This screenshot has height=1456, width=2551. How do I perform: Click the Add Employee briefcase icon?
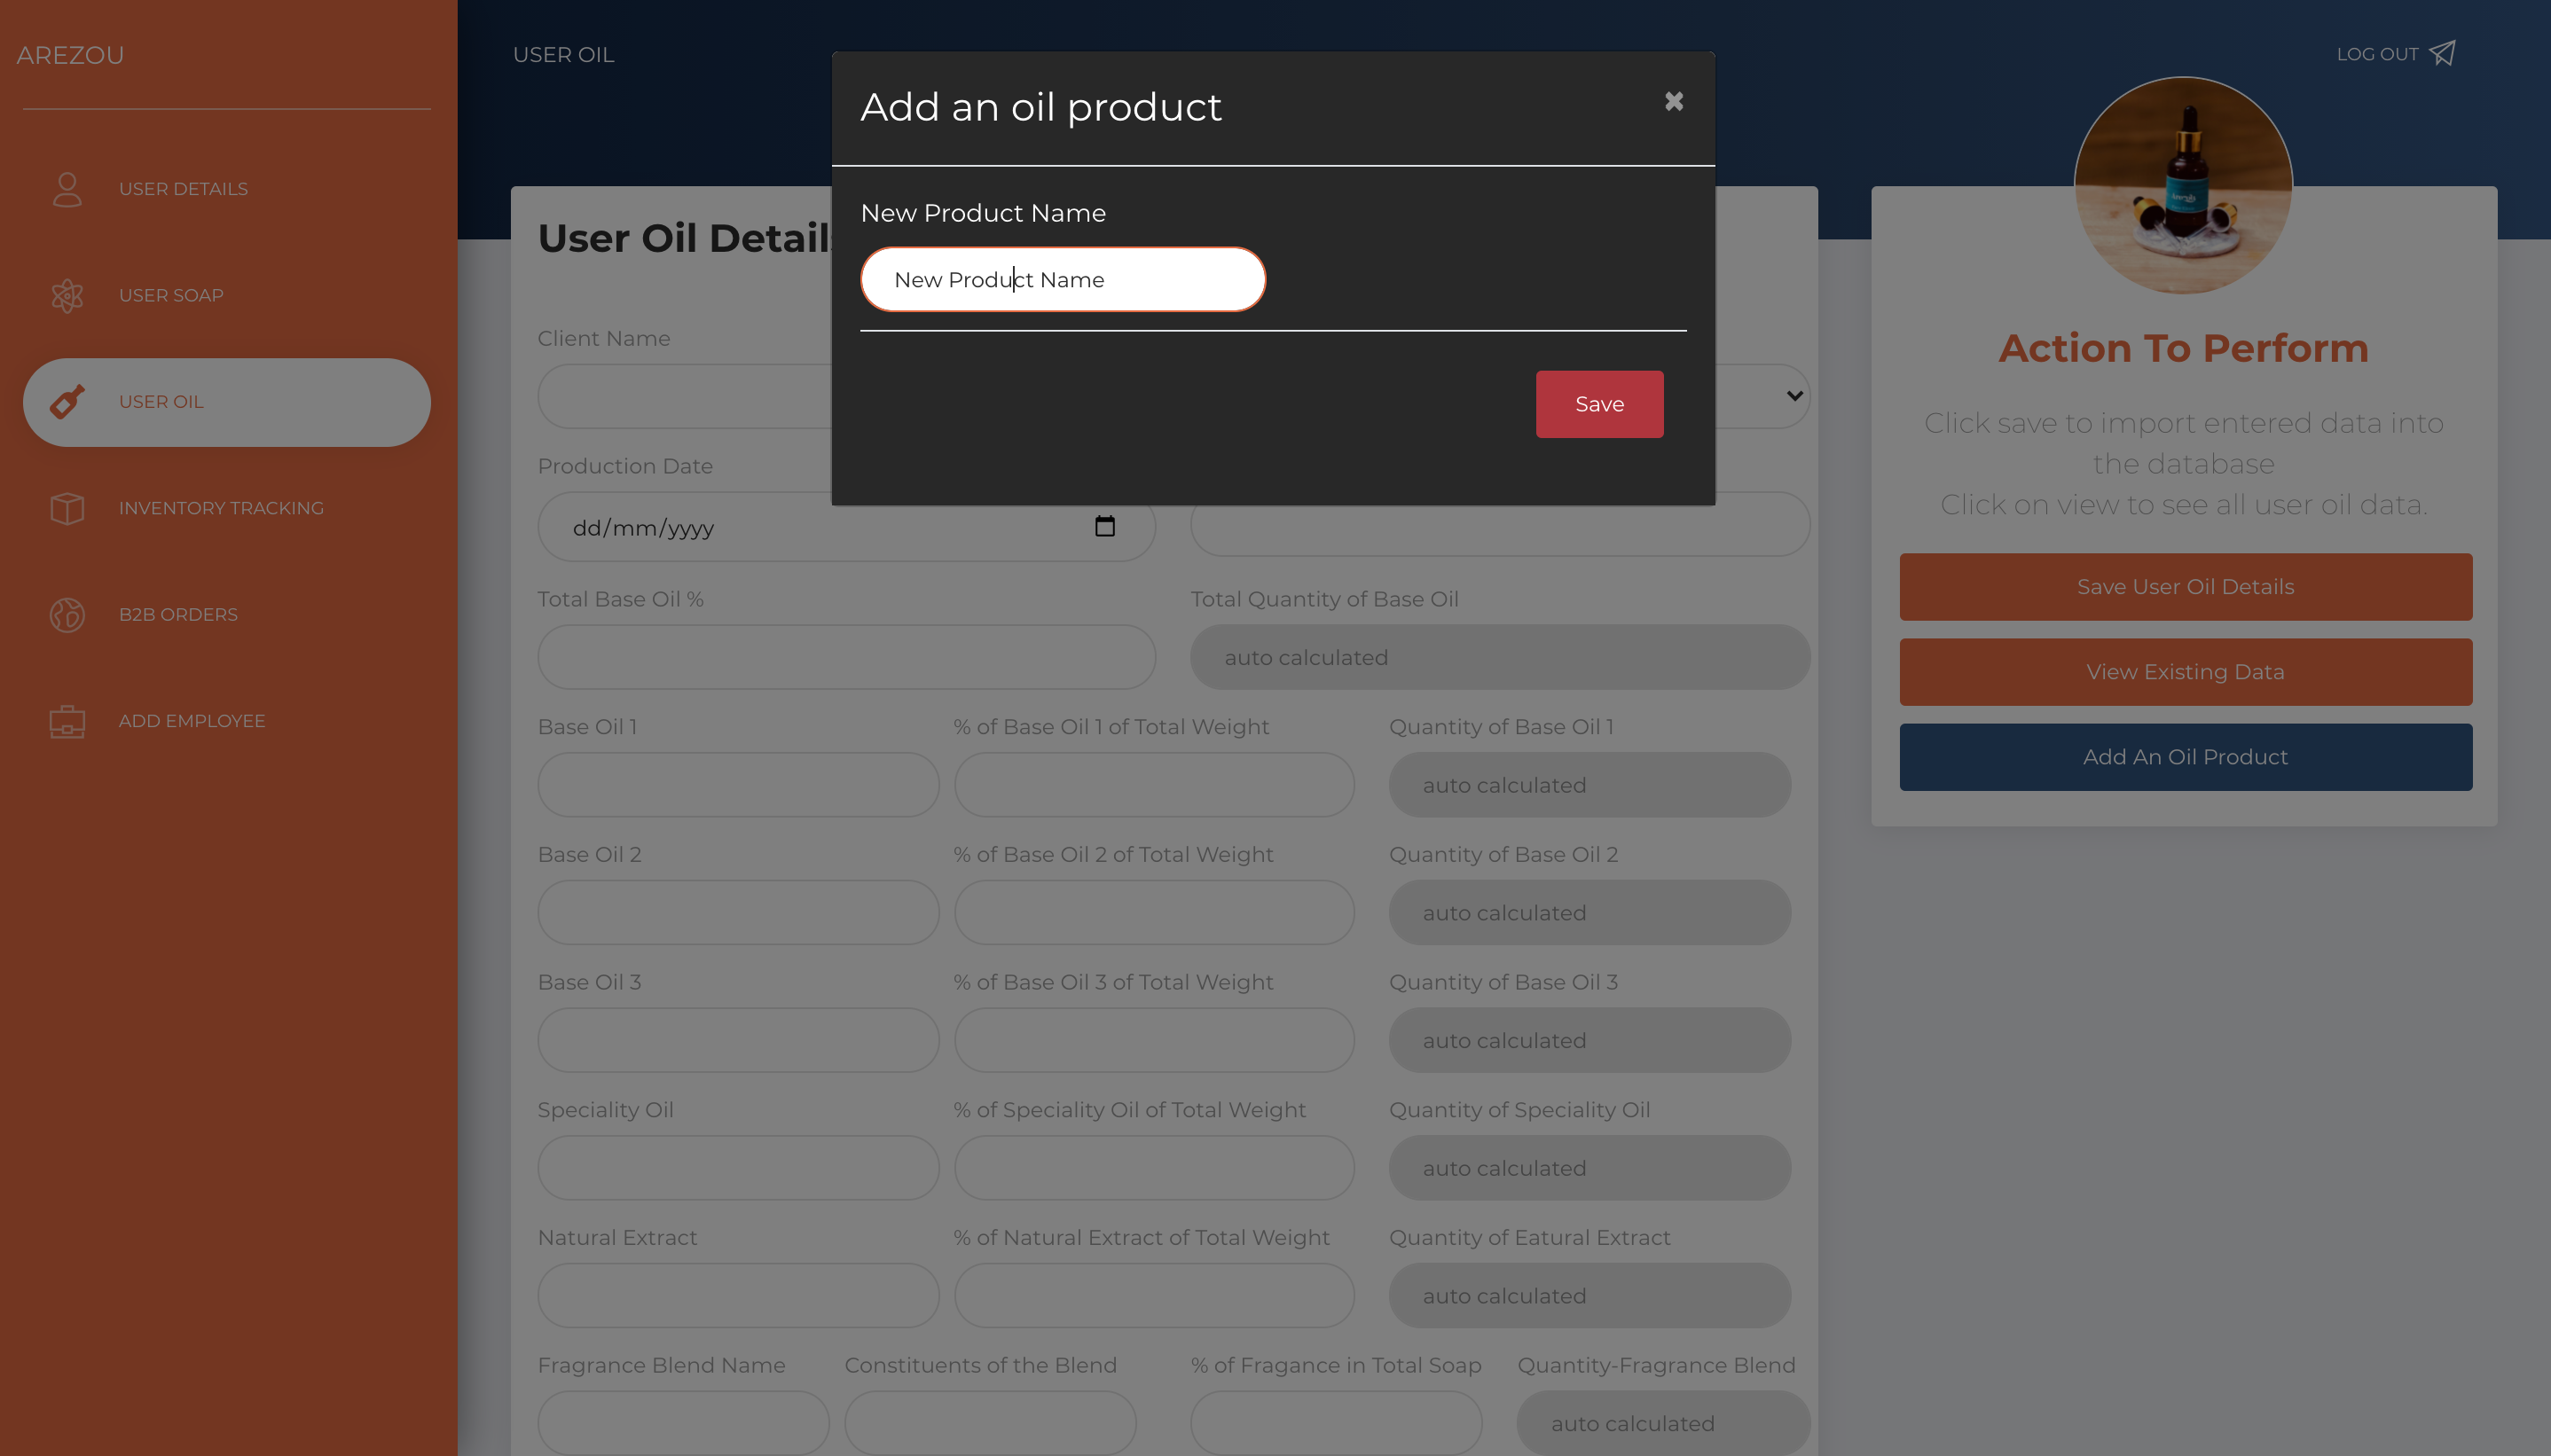(x=67, y=721)
